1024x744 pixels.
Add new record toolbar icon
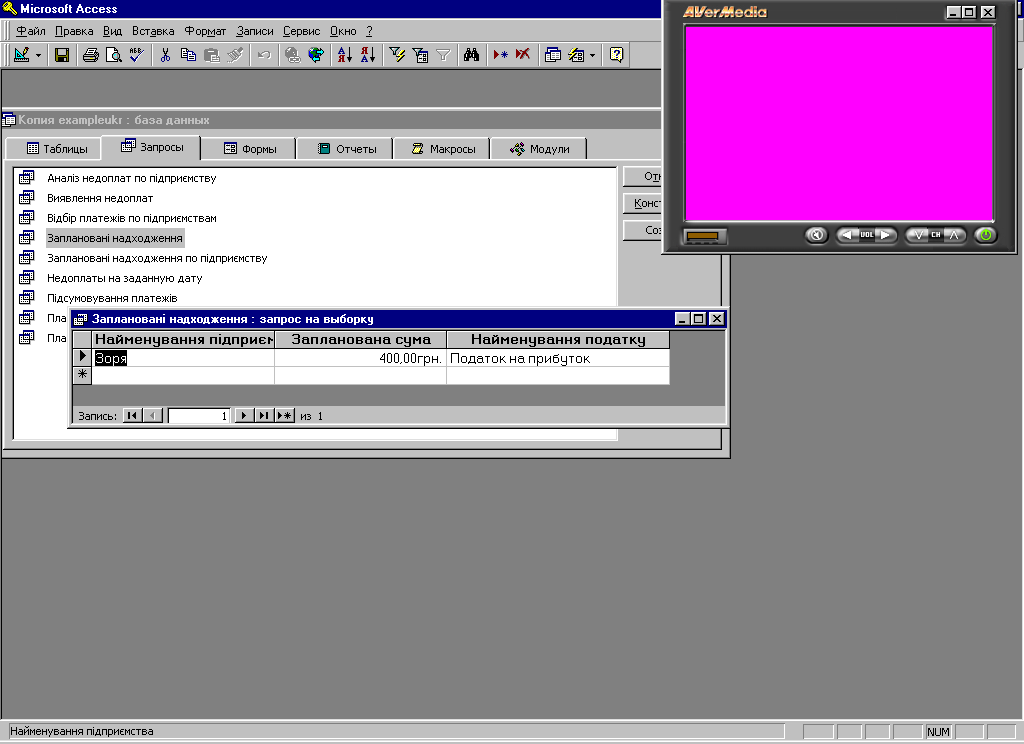click(x=500, y=55)
